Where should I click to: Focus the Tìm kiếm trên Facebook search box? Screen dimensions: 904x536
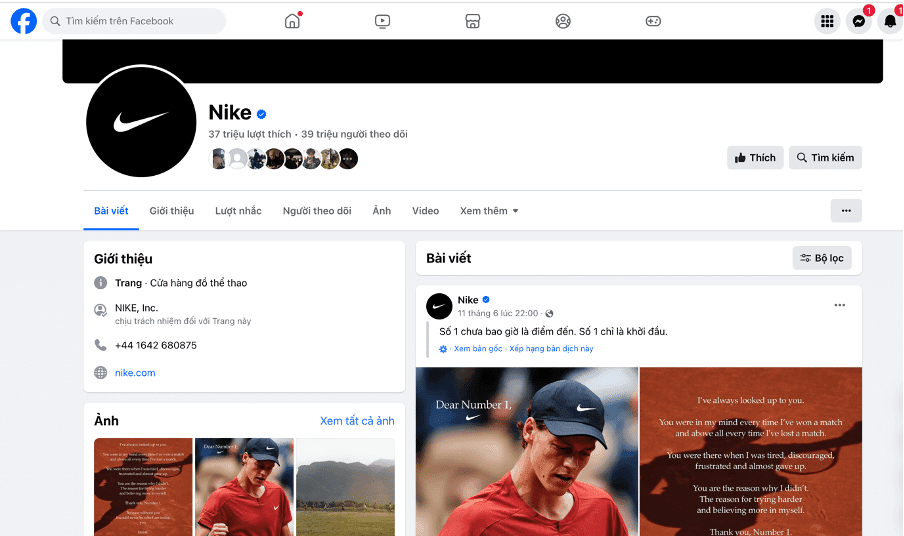pyautogui.click(x=134, y=21)
